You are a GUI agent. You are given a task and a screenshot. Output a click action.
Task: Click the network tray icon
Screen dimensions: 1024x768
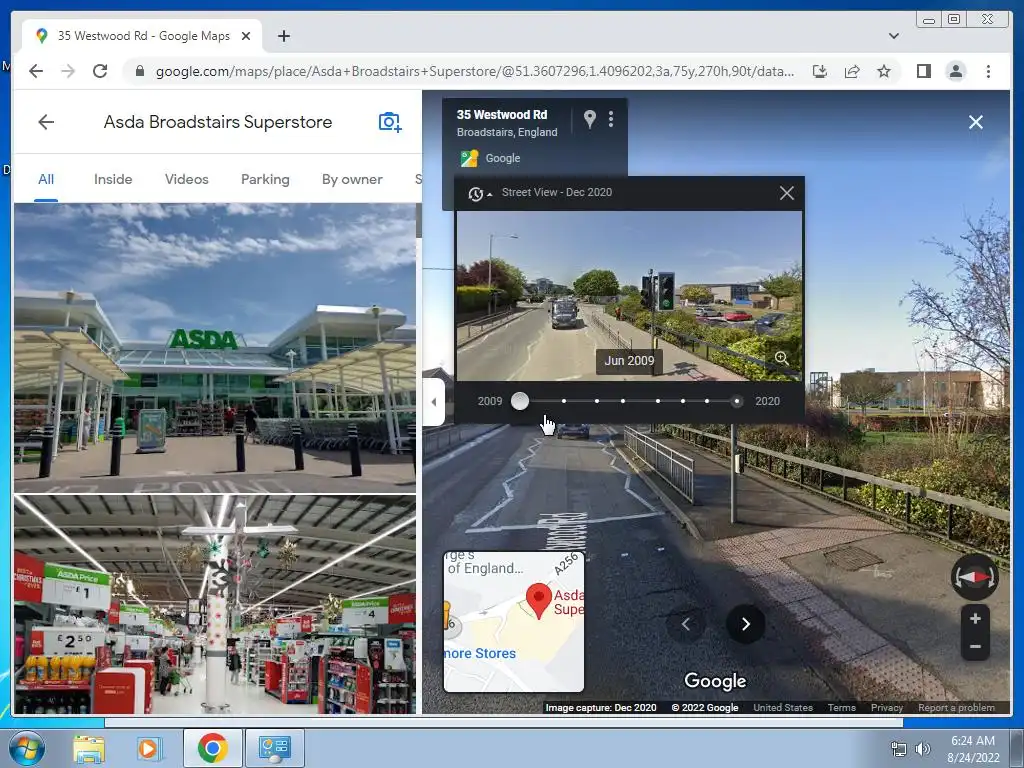(x=899, y=749)
